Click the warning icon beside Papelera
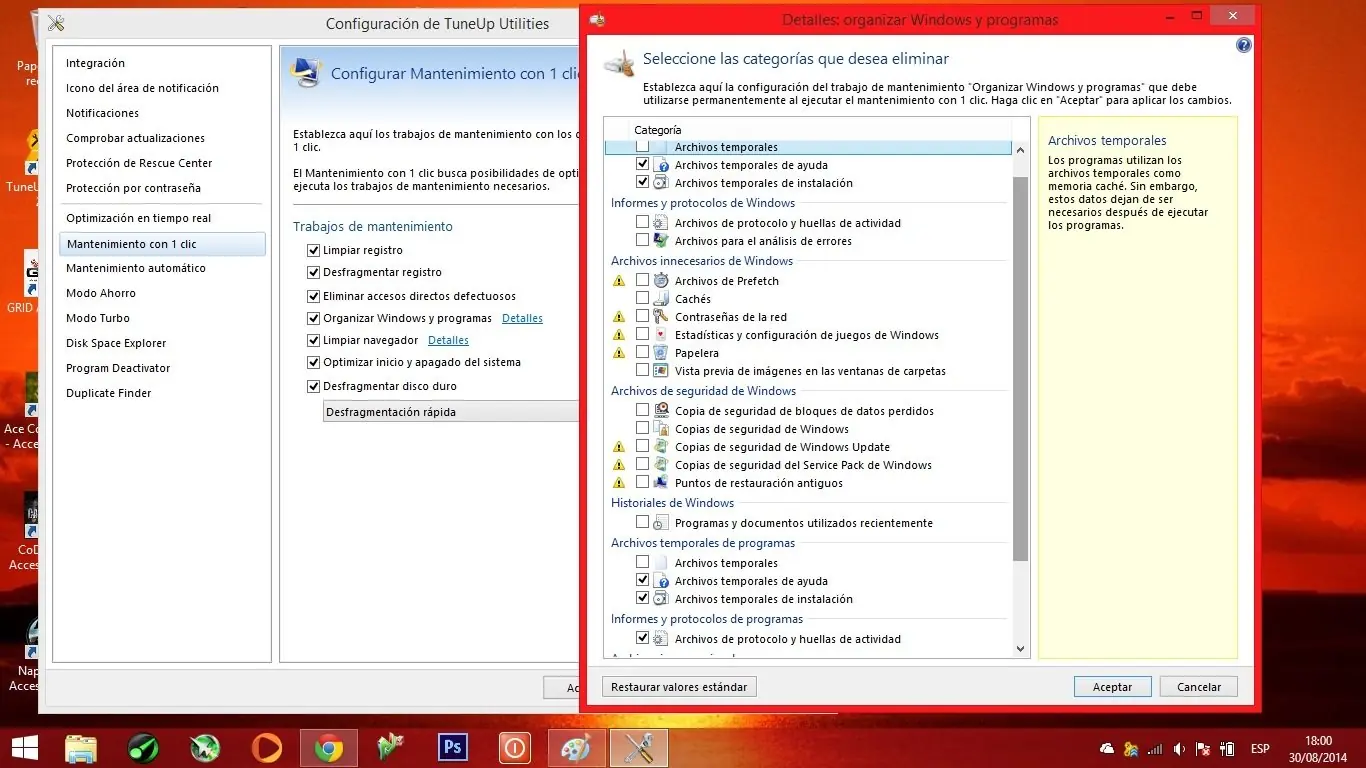1366x768 pixels. pos(619,353)
